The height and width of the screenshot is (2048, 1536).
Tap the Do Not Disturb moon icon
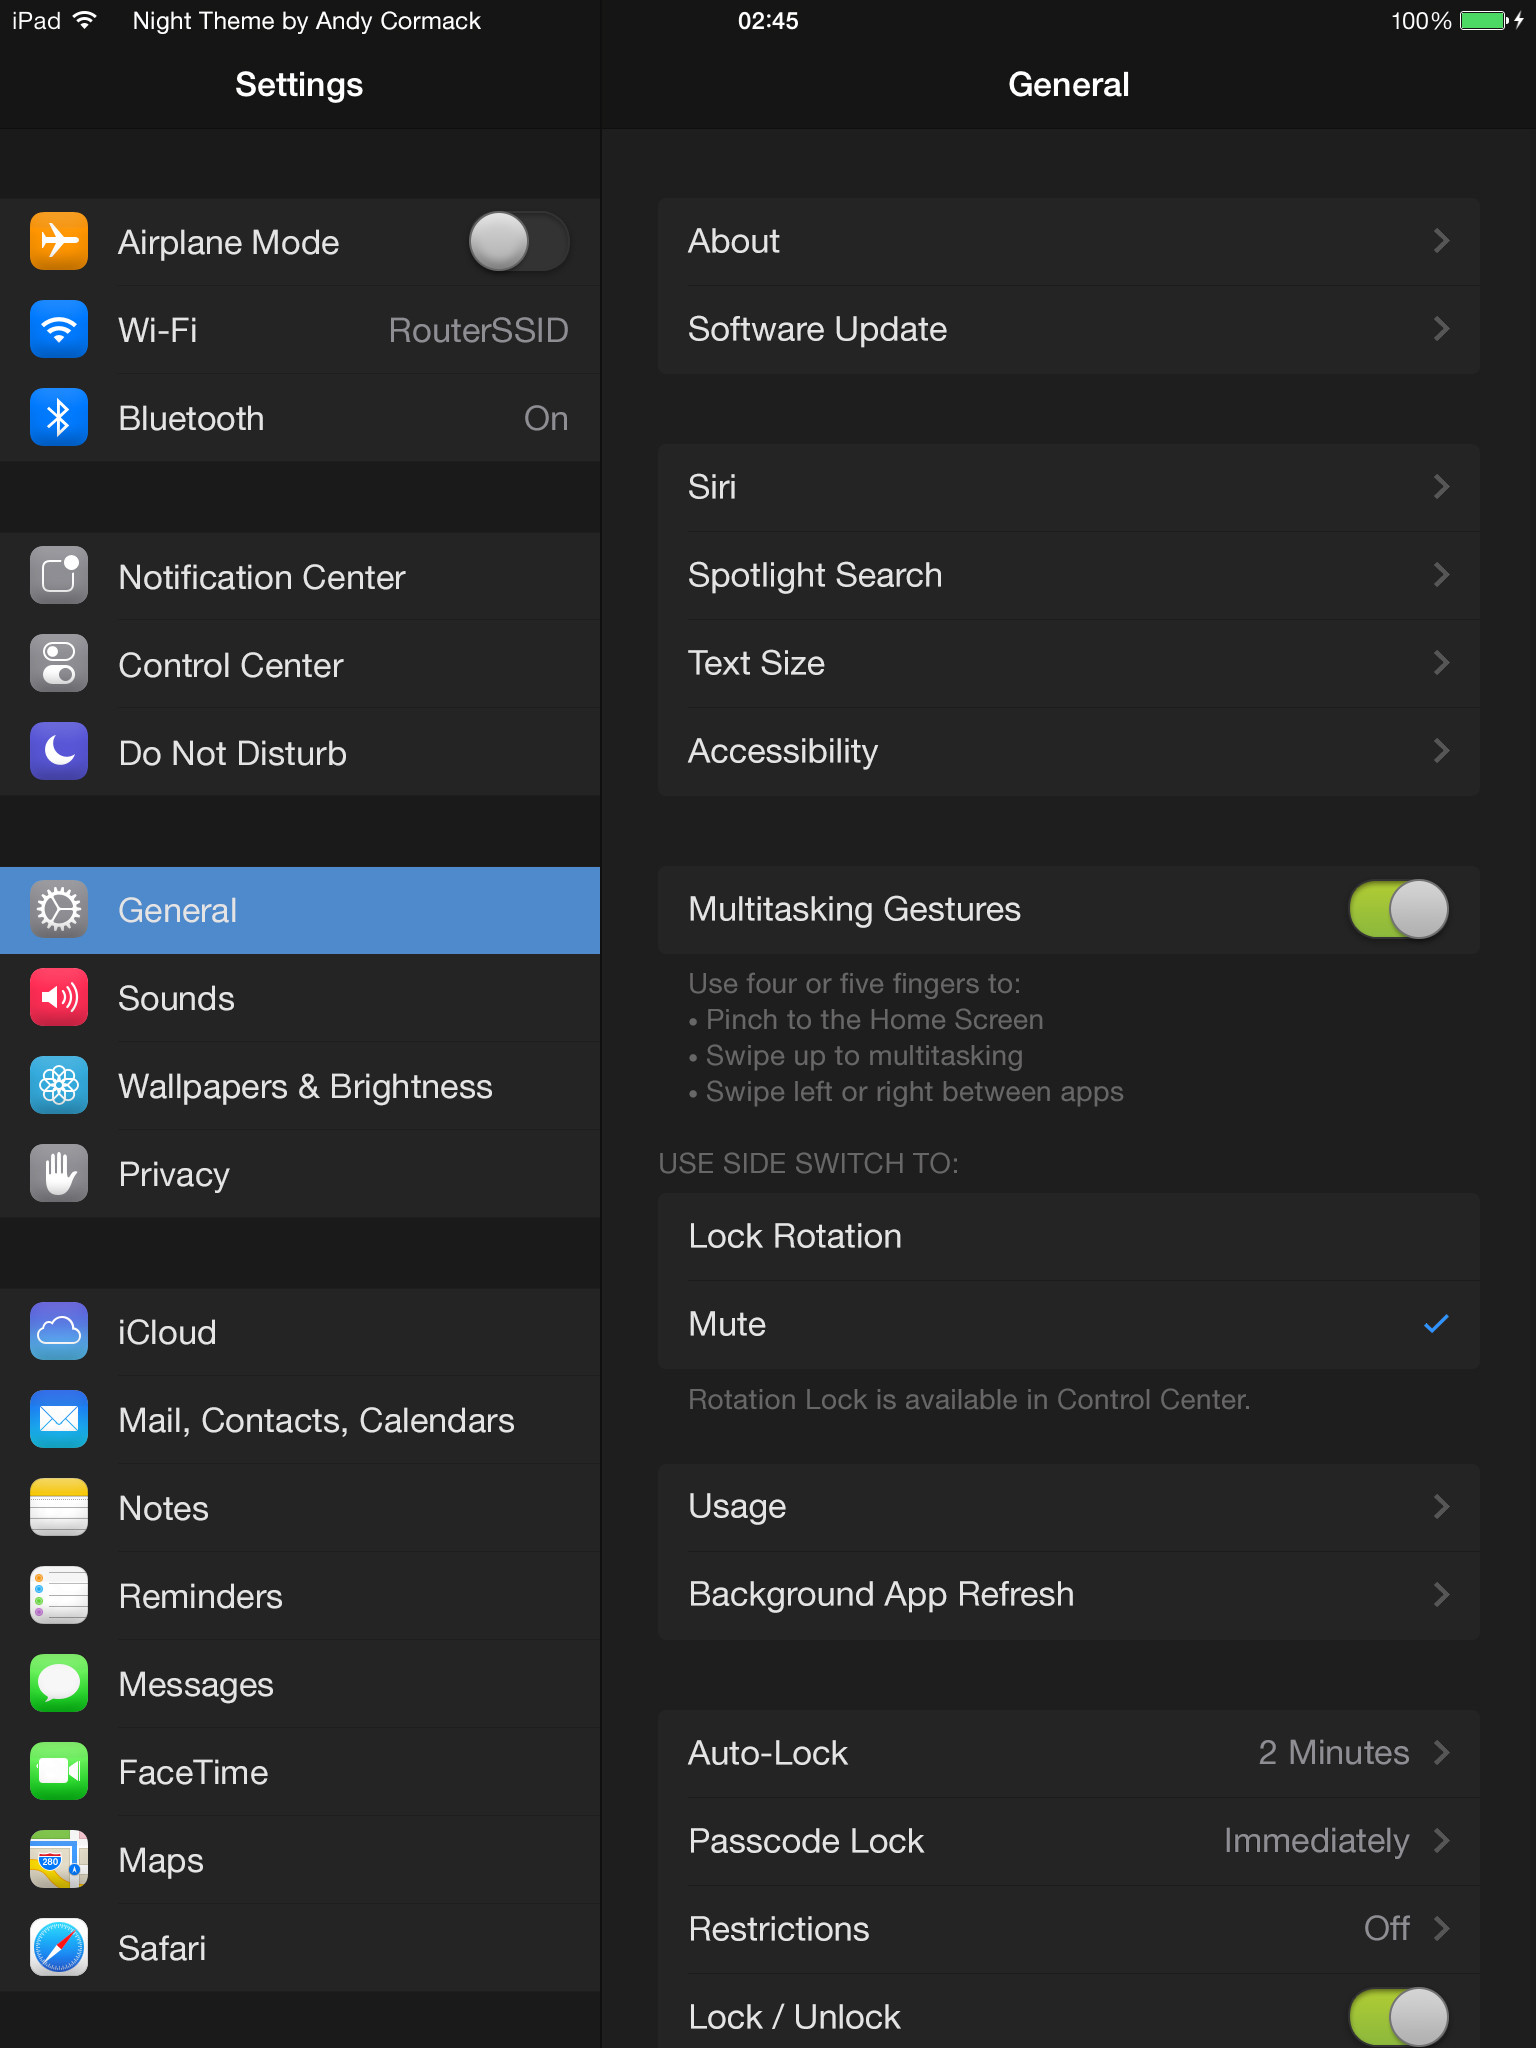59,752
